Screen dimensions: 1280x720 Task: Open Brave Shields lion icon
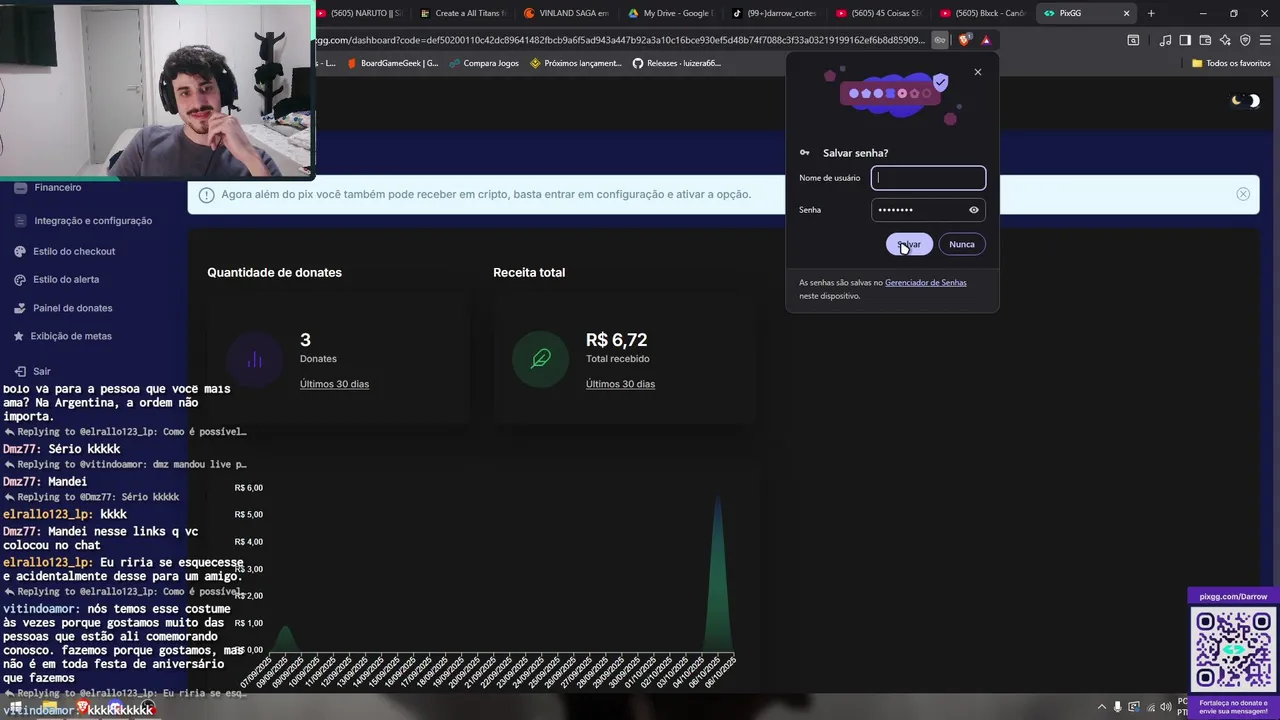tap(964, 40)
